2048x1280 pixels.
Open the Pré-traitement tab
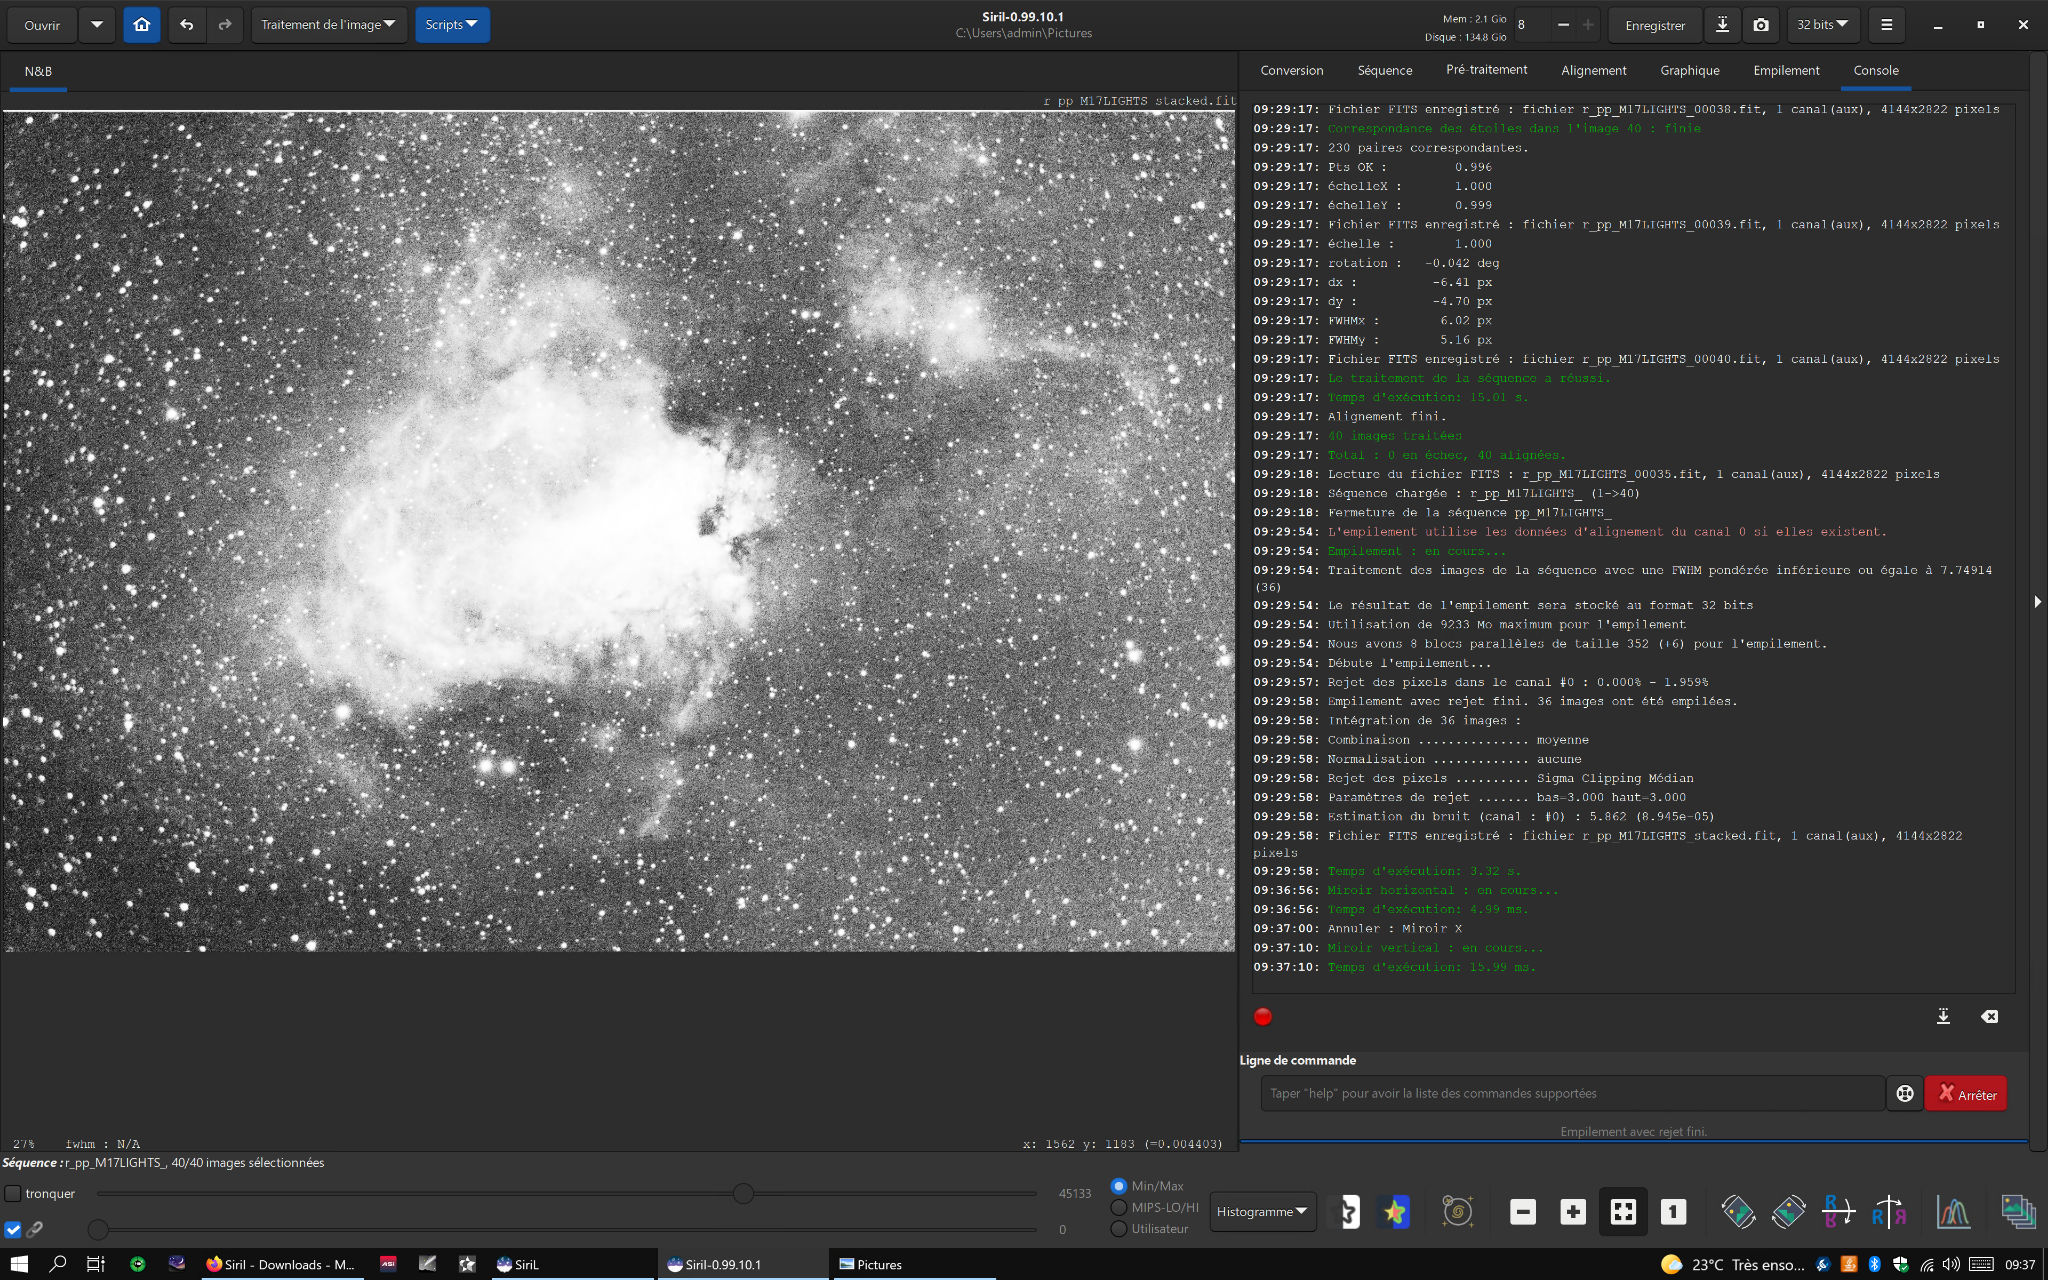click(1486, 70)
